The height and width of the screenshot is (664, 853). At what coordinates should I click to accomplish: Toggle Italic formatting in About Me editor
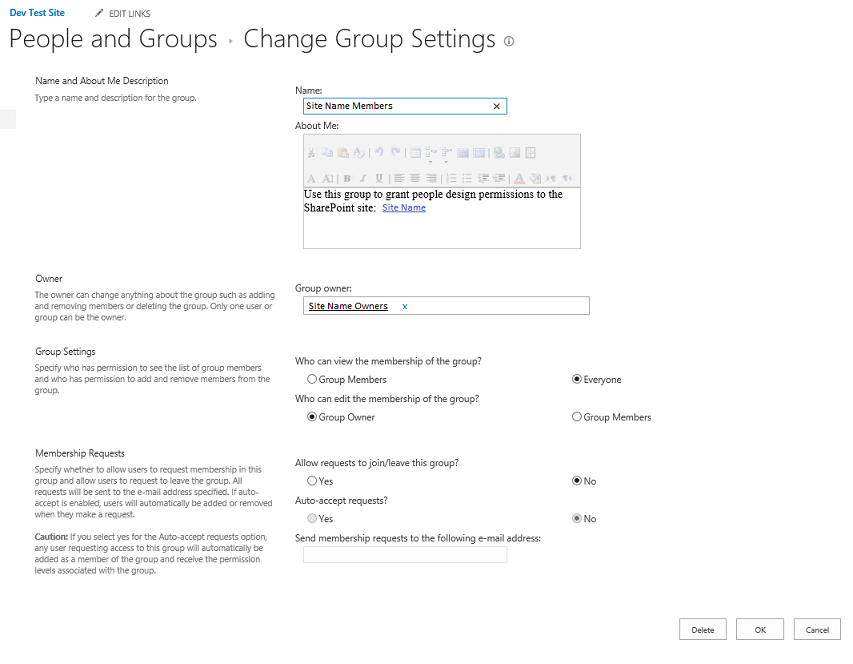363,178
